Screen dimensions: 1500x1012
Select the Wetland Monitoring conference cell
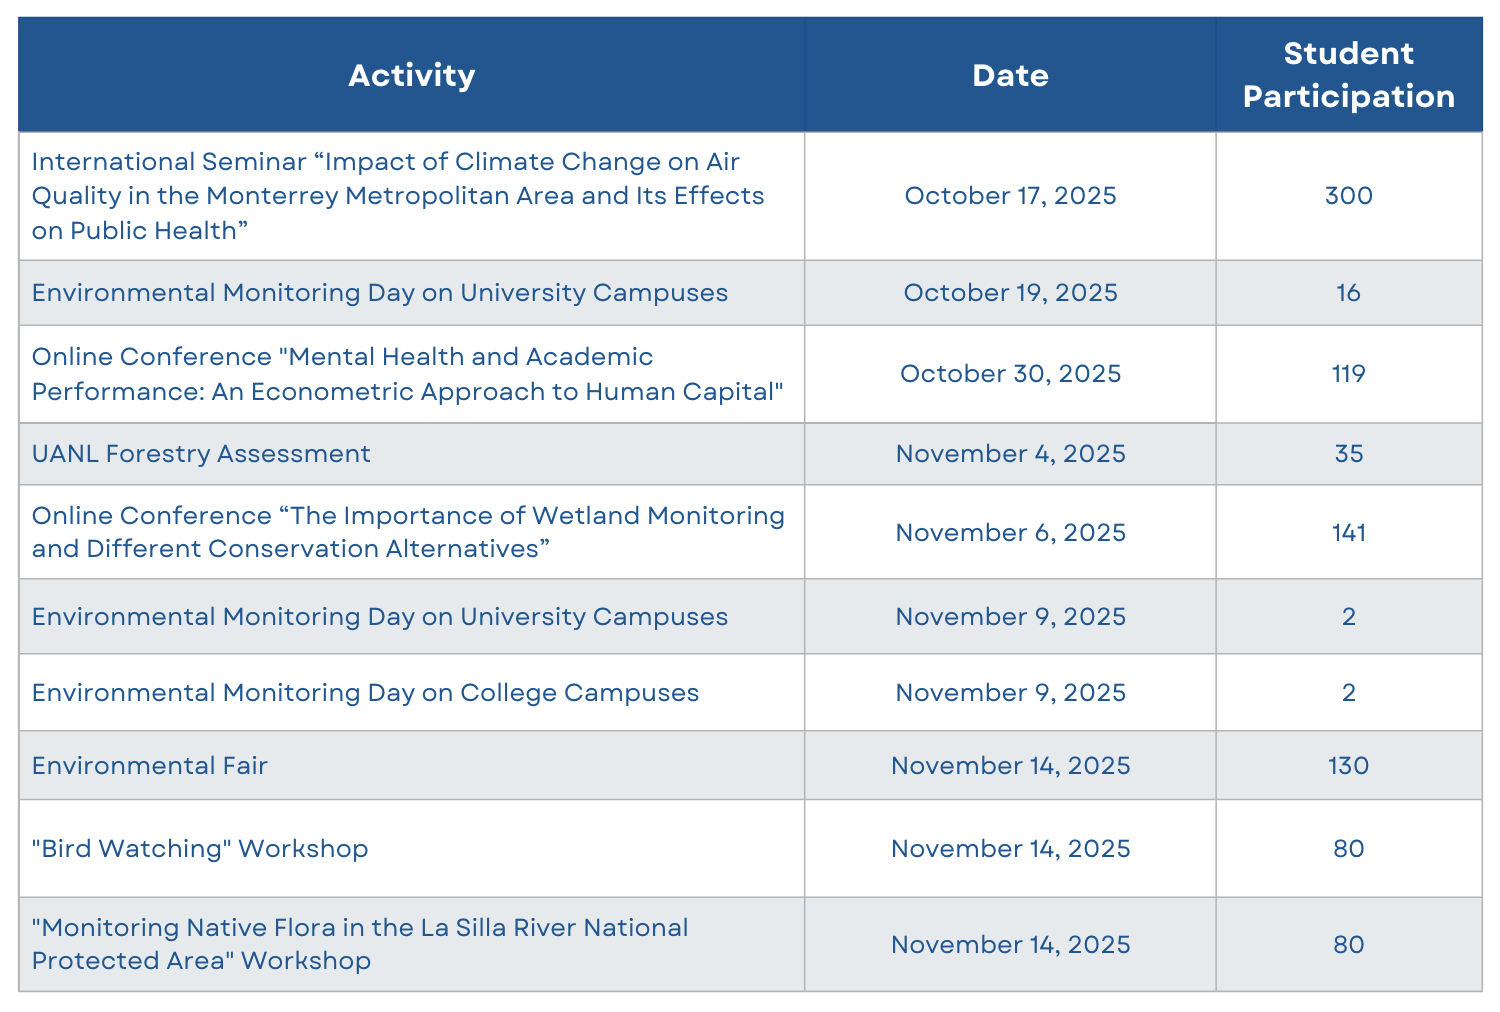411,532
